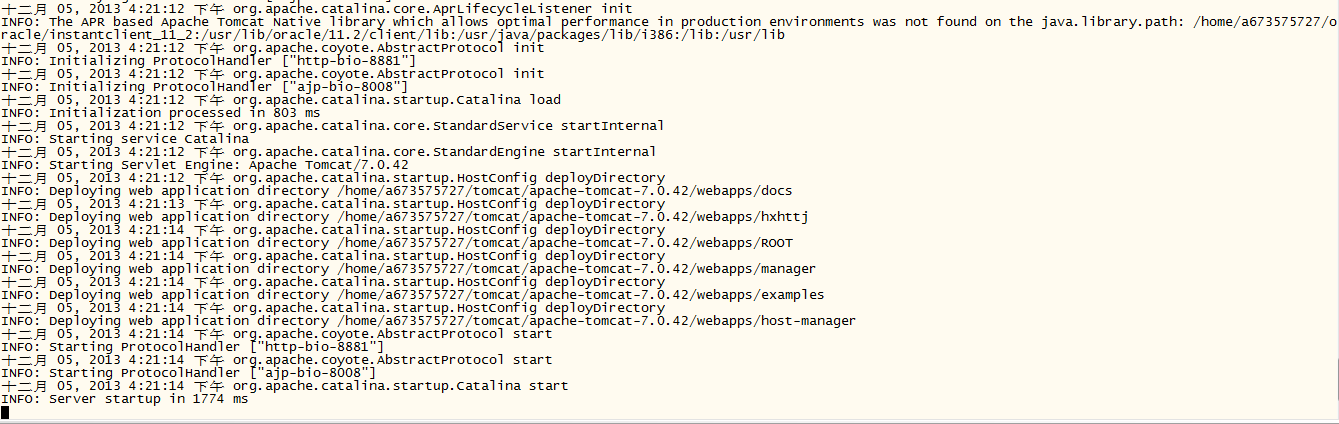Click the webapps/examples deployment path
Screen dimensions: 1339x424
point(581,295)
